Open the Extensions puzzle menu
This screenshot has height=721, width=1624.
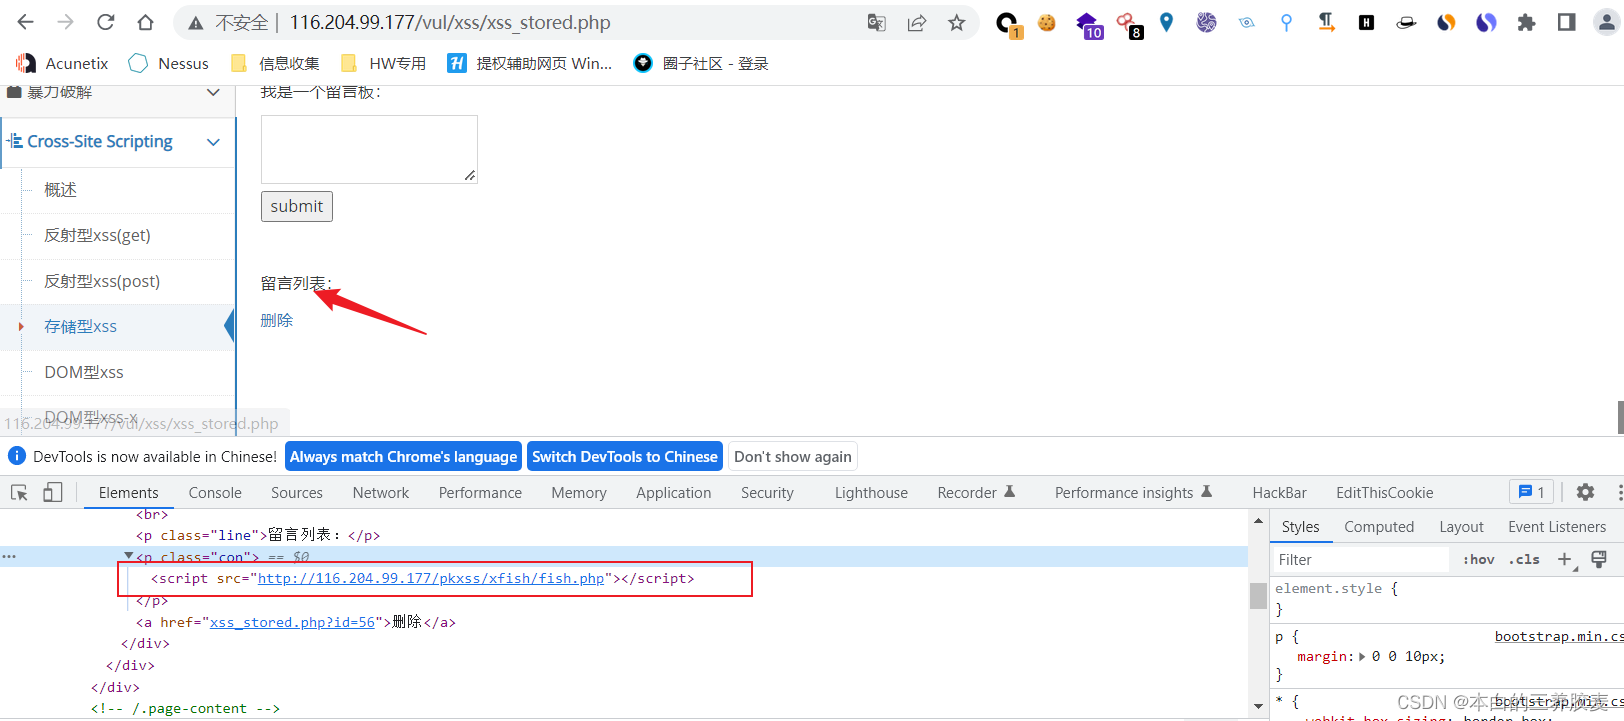point(1526,22)
